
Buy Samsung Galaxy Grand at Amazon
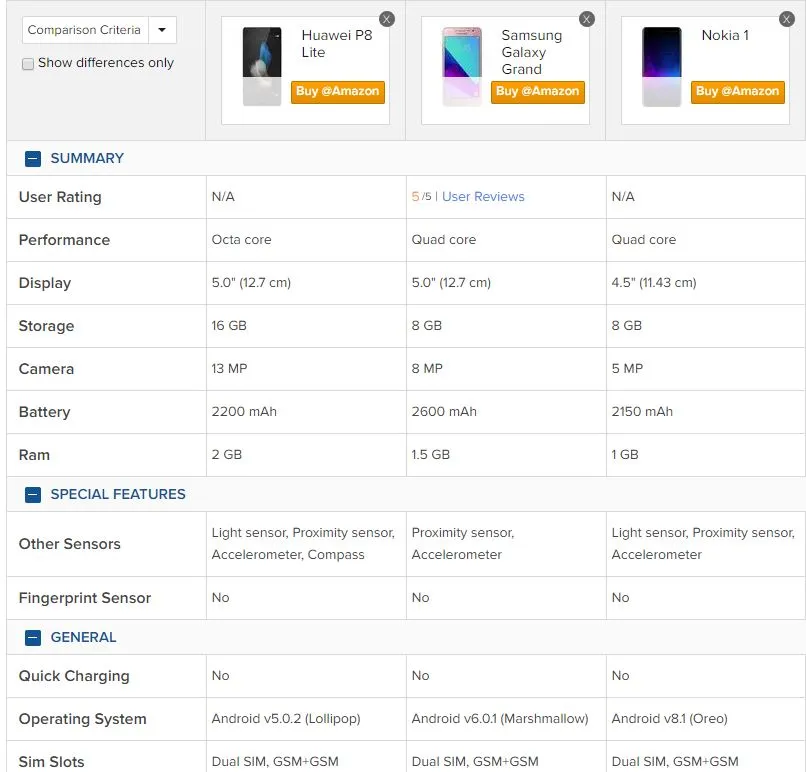coord(538,92)
